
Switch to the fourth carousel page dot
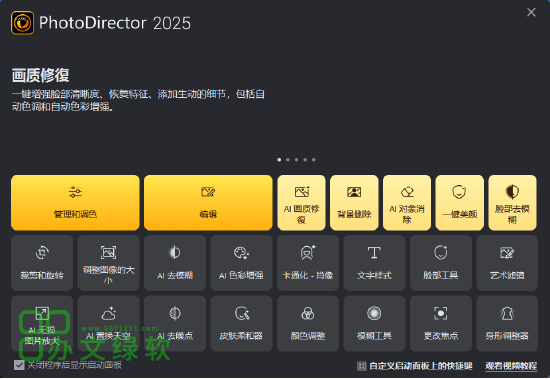click(x=305, y=160)
